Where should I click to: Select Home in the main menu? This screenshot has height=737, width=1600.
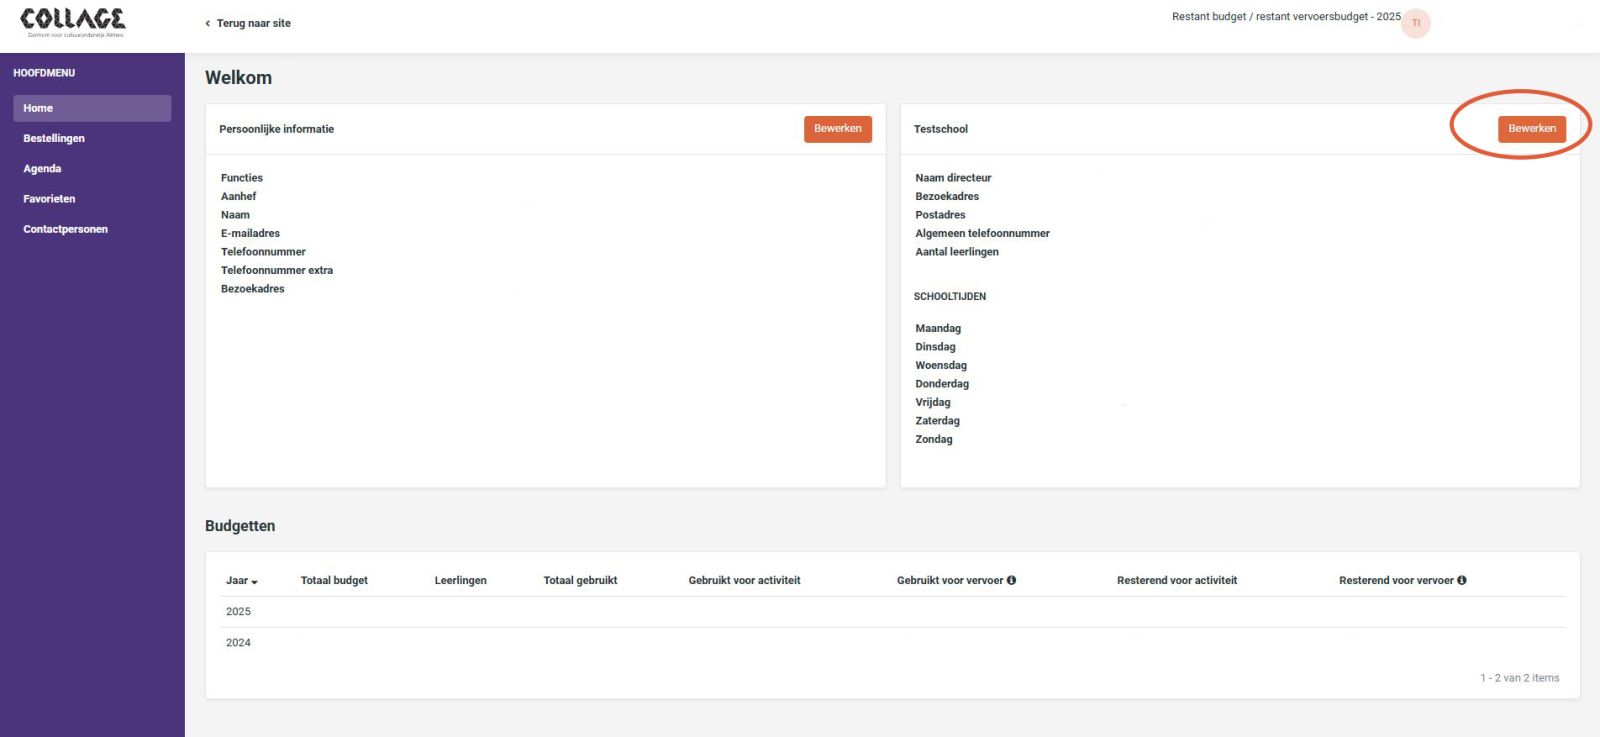tap(92, 108)
